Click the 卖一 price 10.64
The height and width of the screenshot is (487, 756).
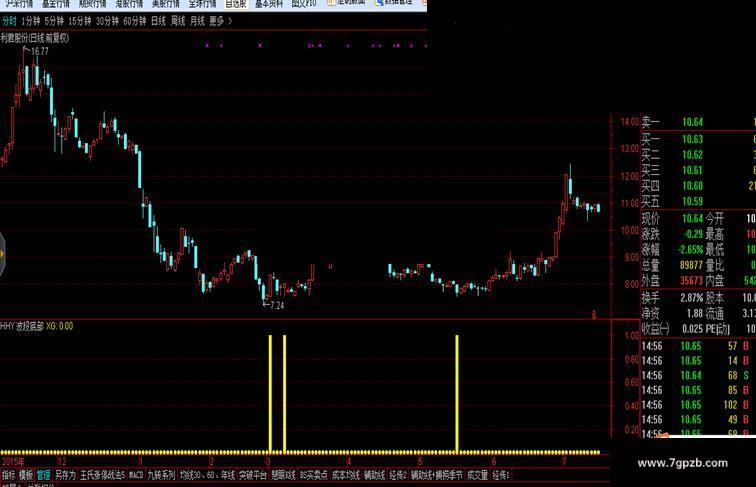coord(692,122)
